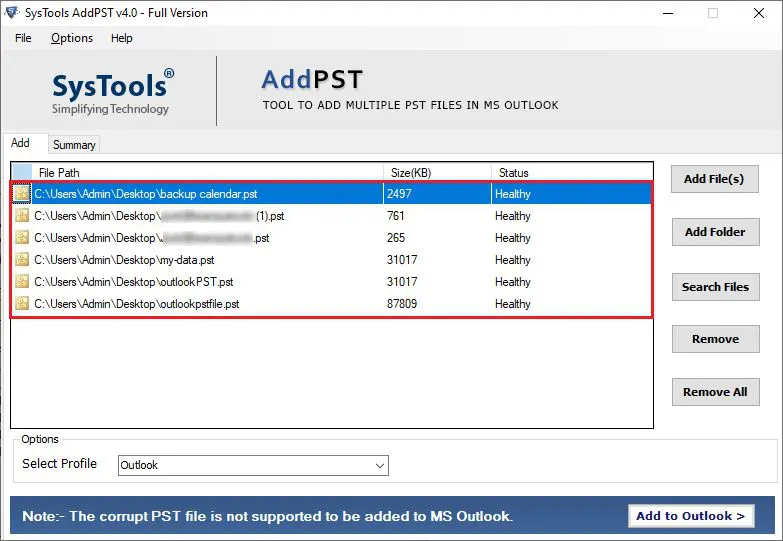Click the Remove All button

(715, 392)
